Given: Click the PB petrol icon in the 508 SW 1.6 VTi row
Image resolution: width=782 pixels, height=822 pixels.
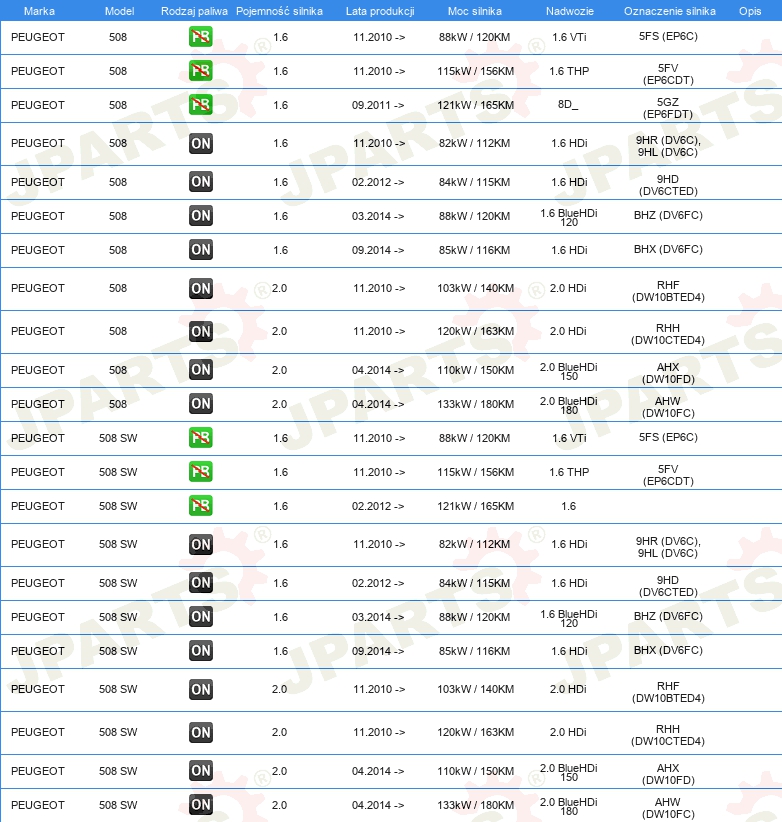Looking at the screenshot, I should pyautogui.click(x=201, y=438).
